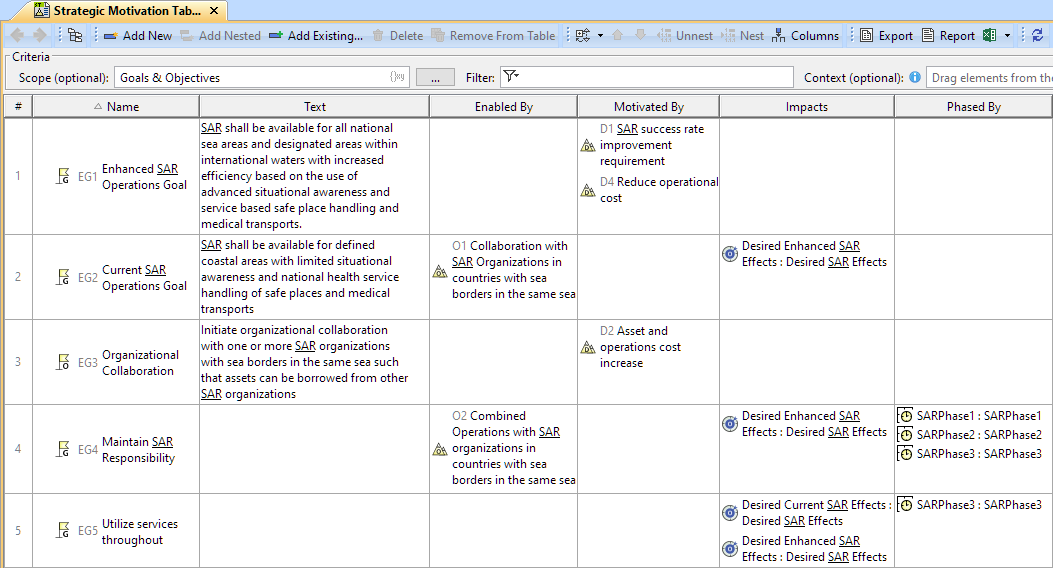1053x568 pixels.
Task: Open the Columns chooser
Action: tap(805, 35)
